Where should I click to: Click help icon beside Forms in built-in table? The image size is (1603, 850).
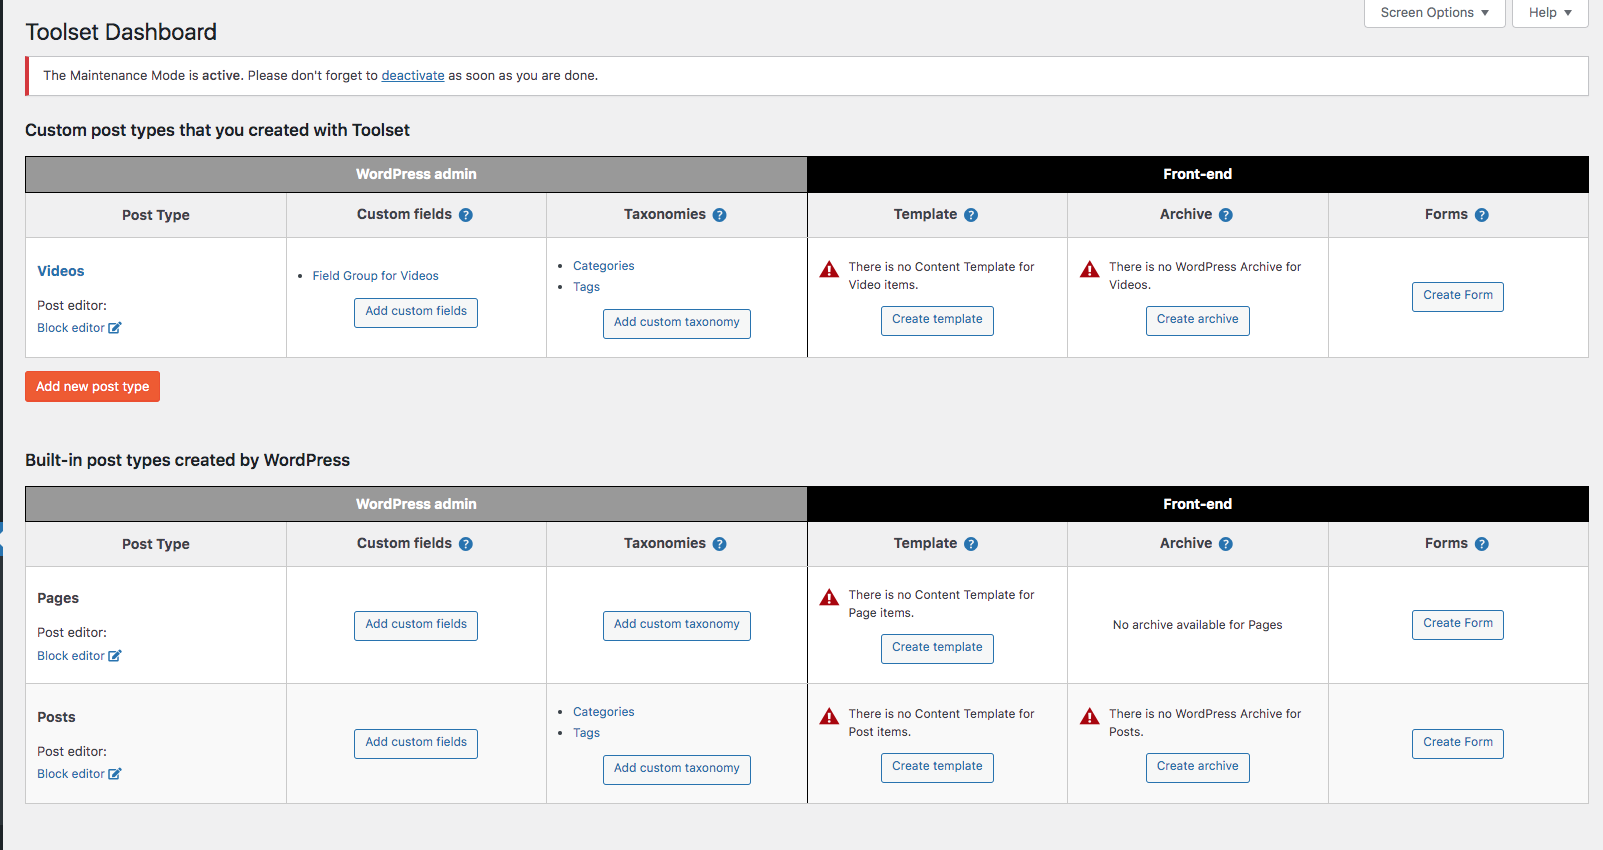(1482, 544)
